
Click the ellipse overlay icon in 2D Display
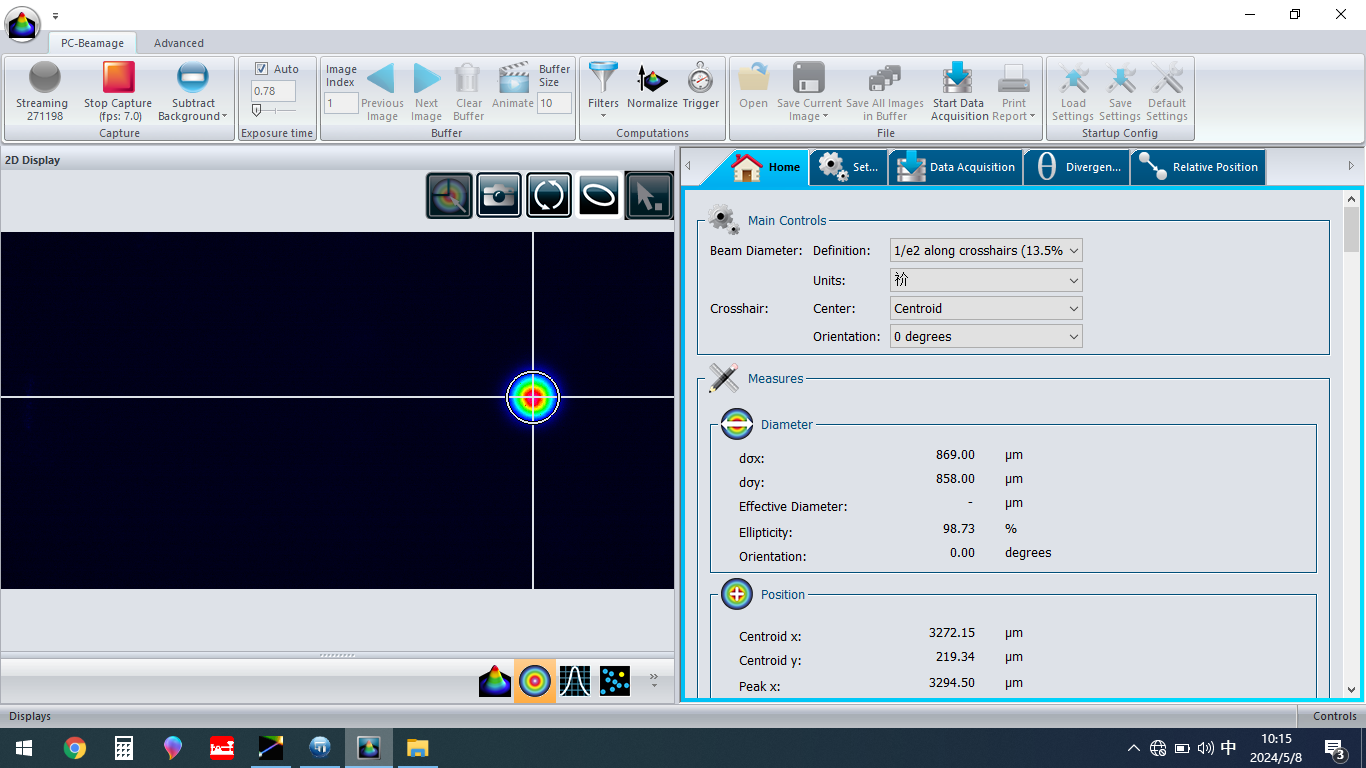599,195
